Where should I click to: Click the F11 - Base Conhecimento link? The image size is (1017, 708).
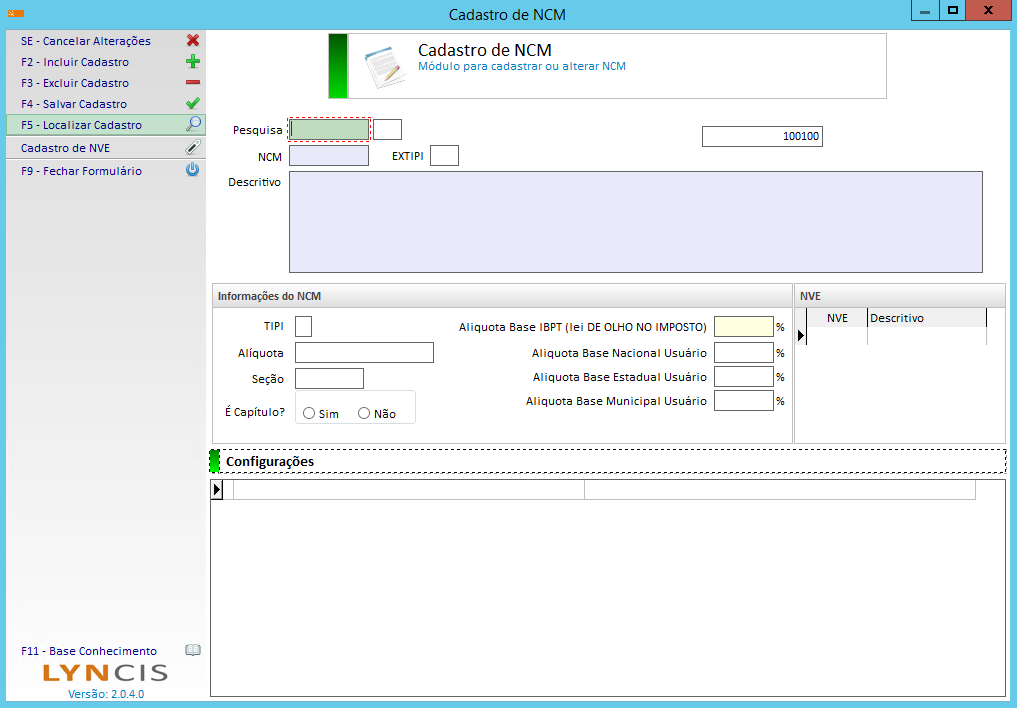[x=89, y=651]
